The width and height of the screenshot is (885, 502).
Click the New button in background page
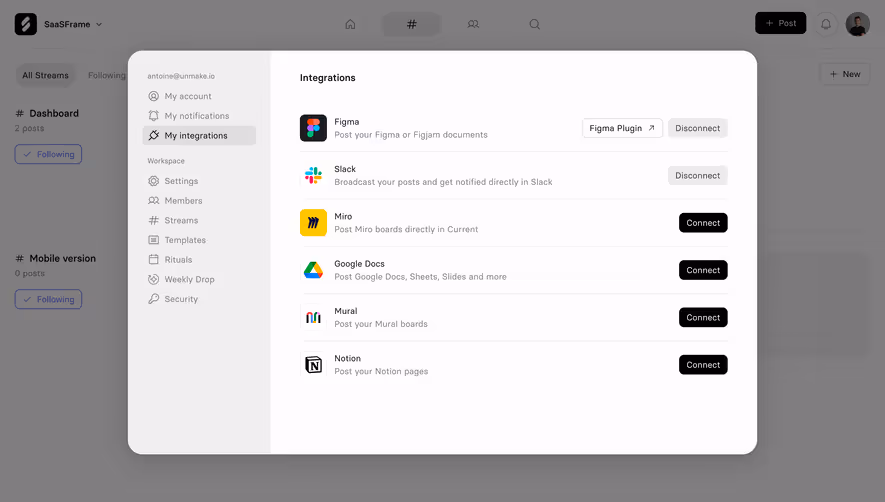(844, 74)
